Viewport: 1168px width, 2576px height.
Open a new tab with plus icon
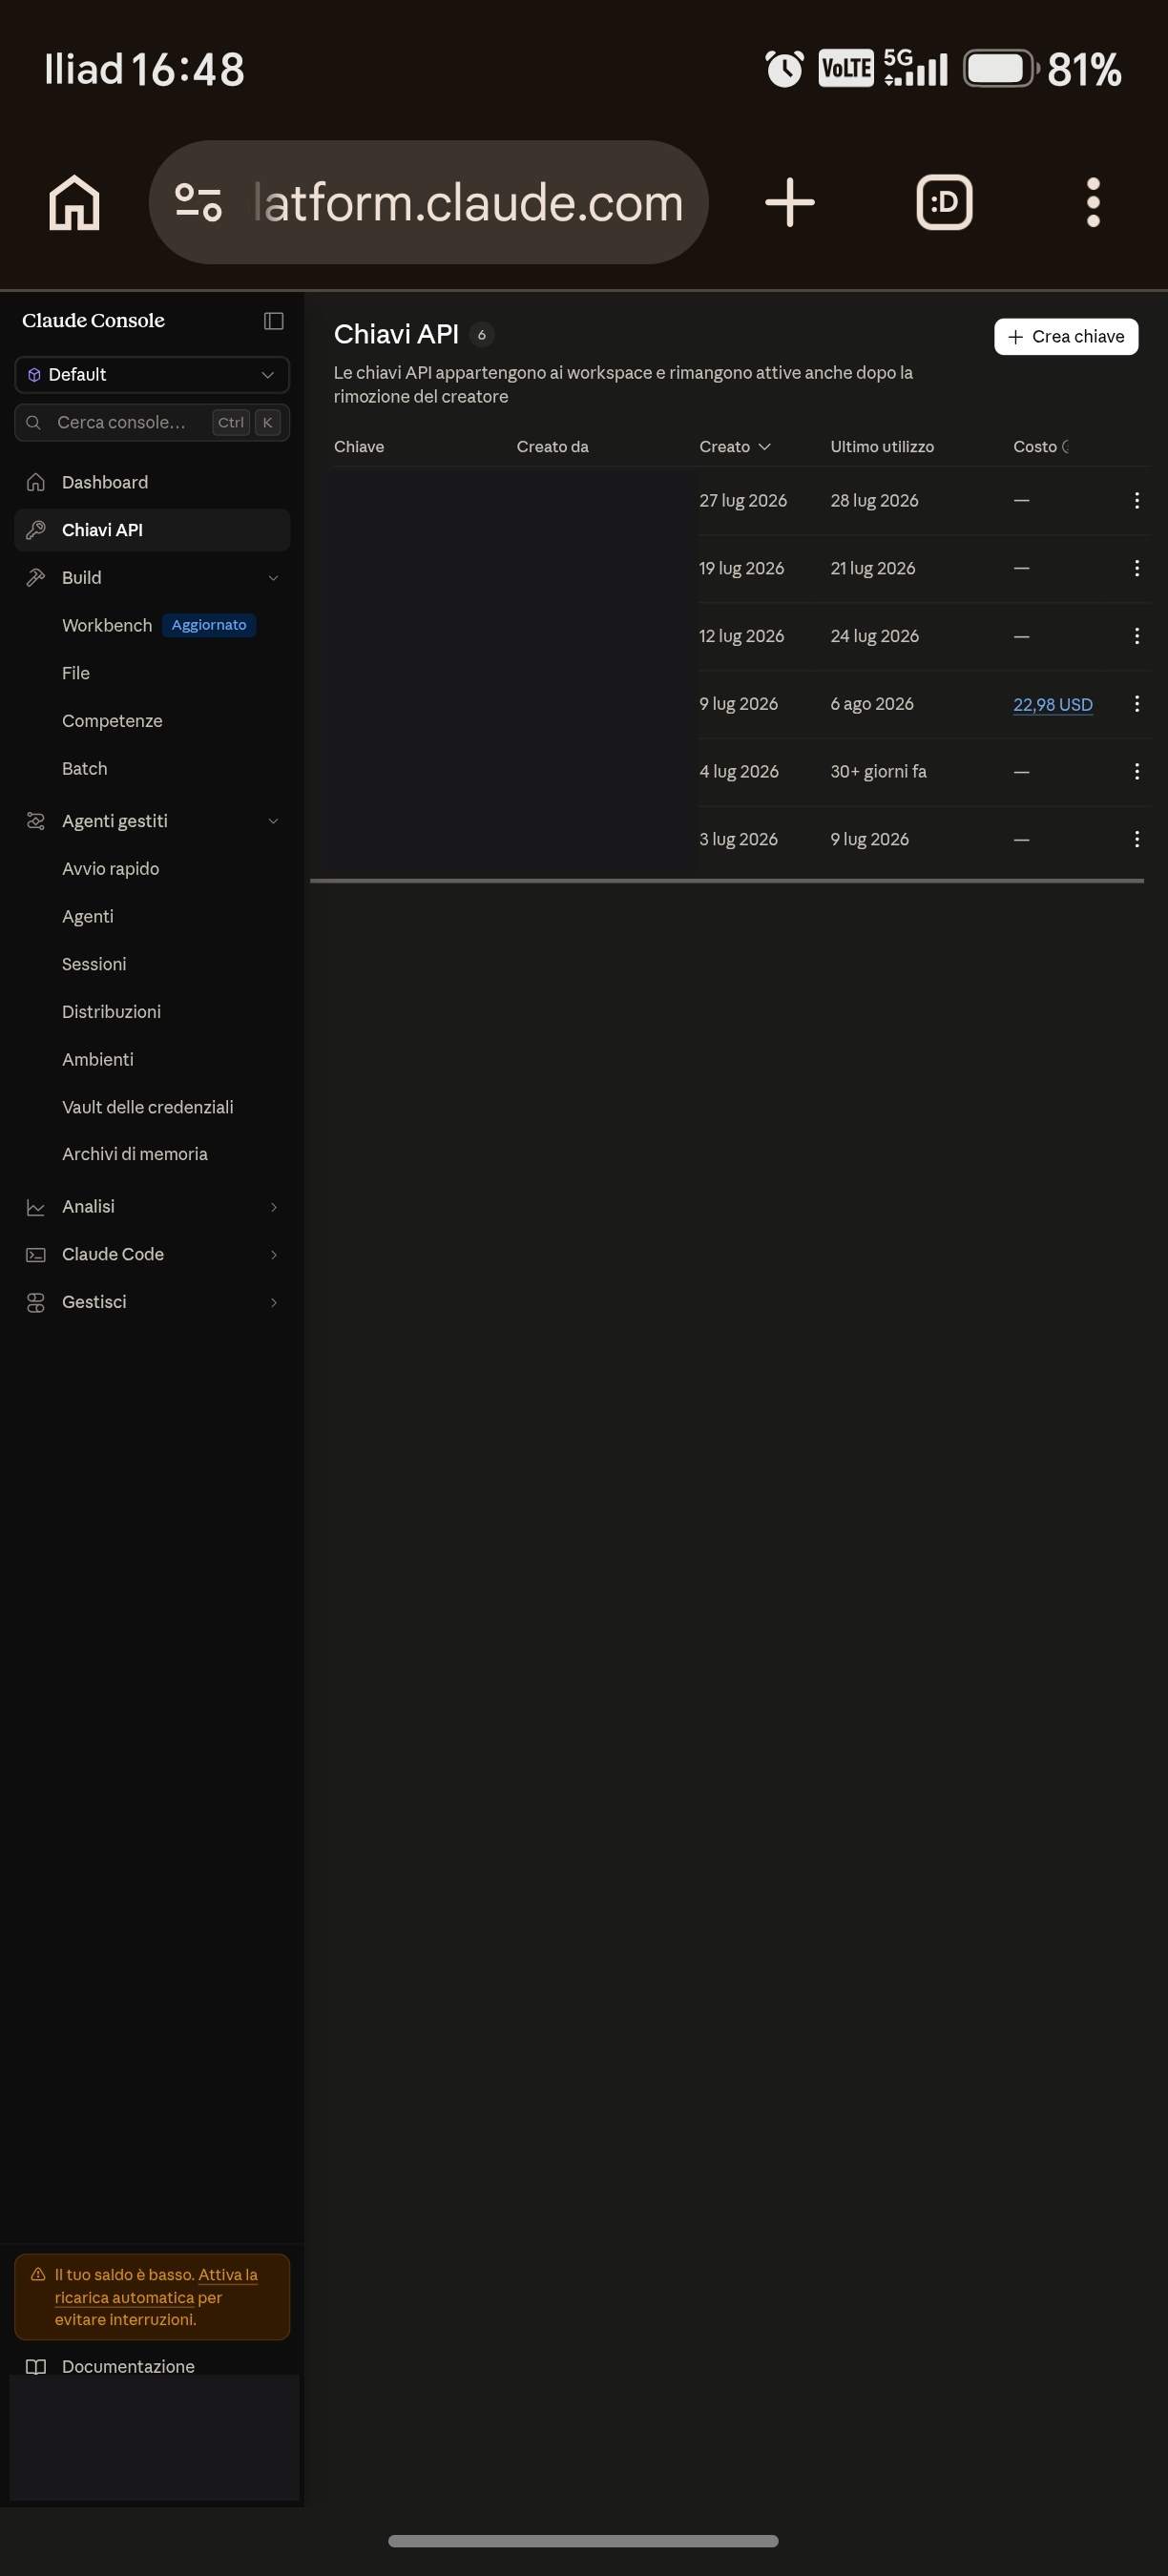click(790, 202)
